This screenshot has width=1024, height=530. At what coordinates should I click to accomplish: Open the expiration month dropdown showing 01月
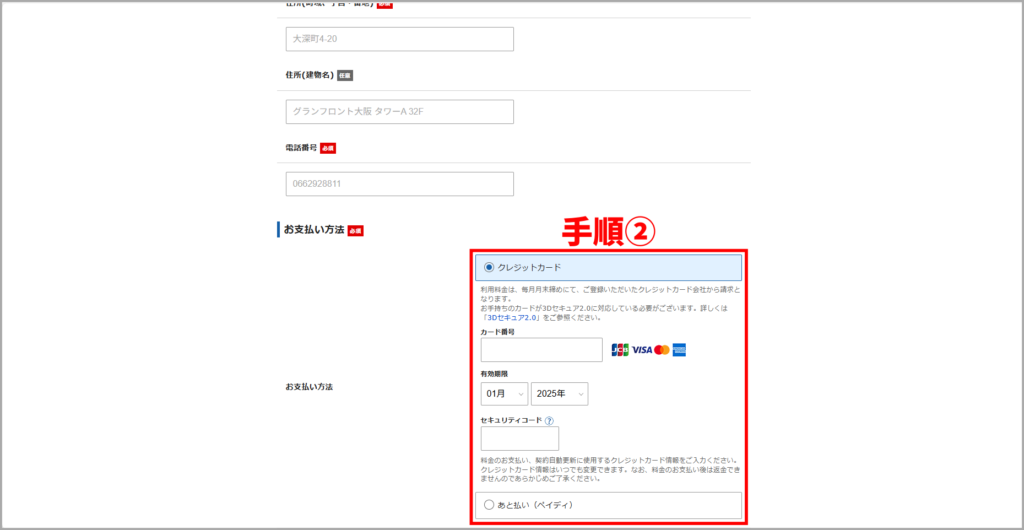(x=504, y=394)
